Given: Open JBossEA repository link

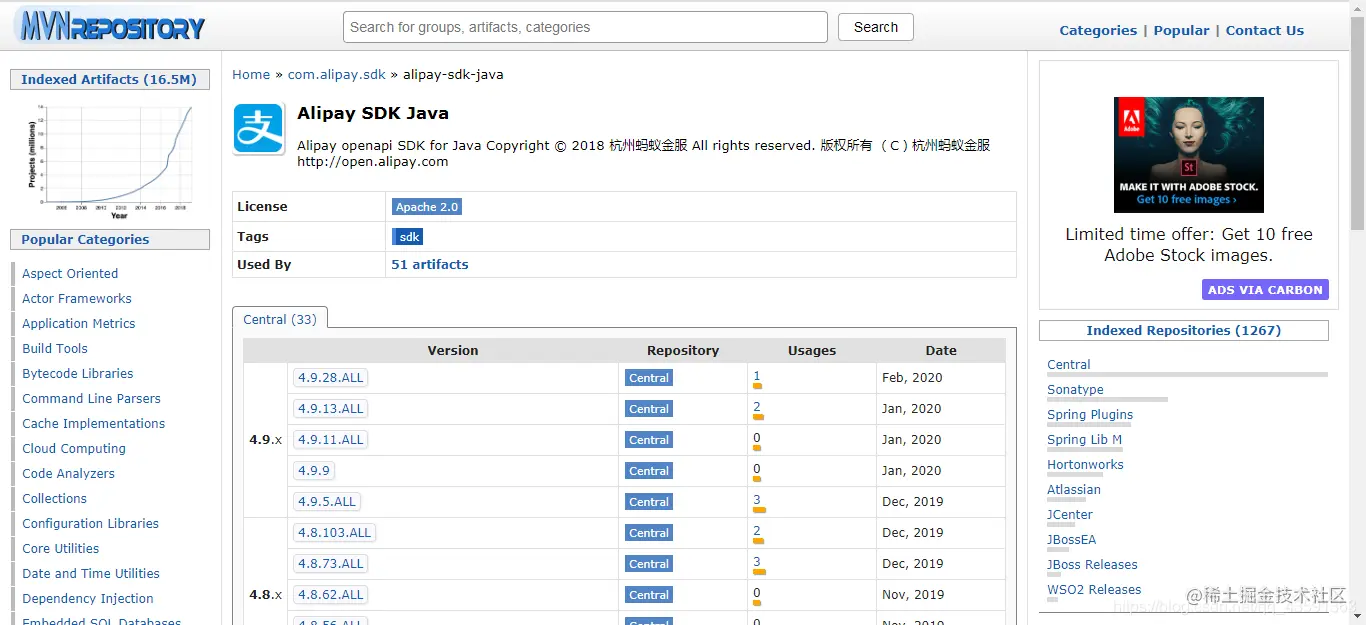Looking at the screenshot, I should tap(1072, 539).
